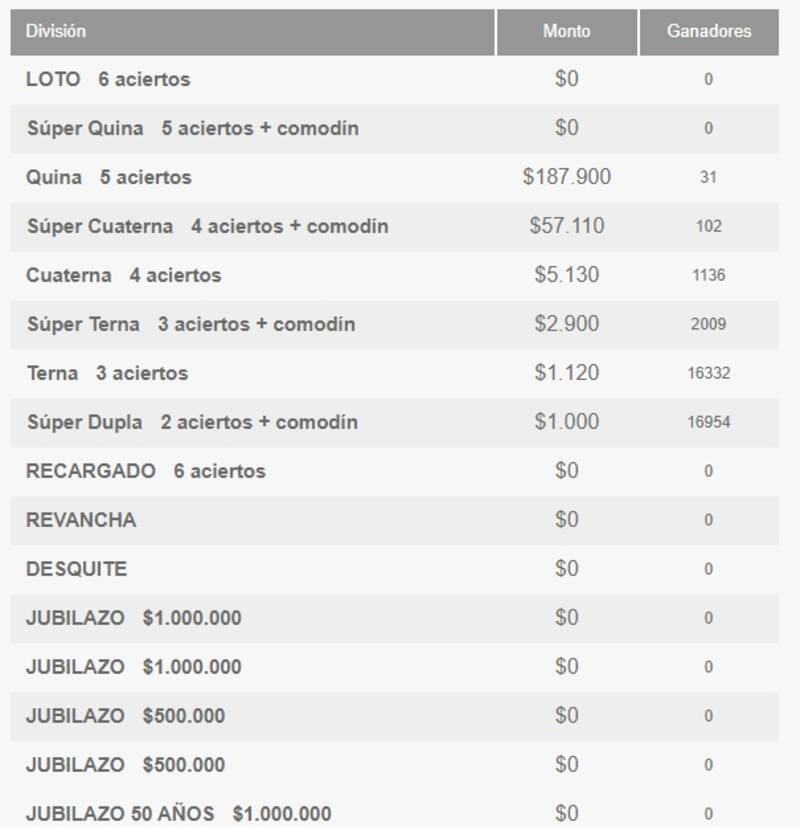Click the Terna 3 aciertos label

click(x=107, y=373)
